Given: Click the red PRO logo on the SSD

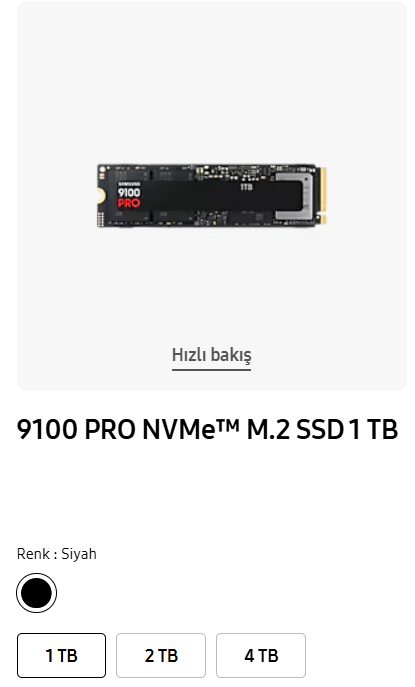Looking at the screenshot, I should click(x=129, y=203).
